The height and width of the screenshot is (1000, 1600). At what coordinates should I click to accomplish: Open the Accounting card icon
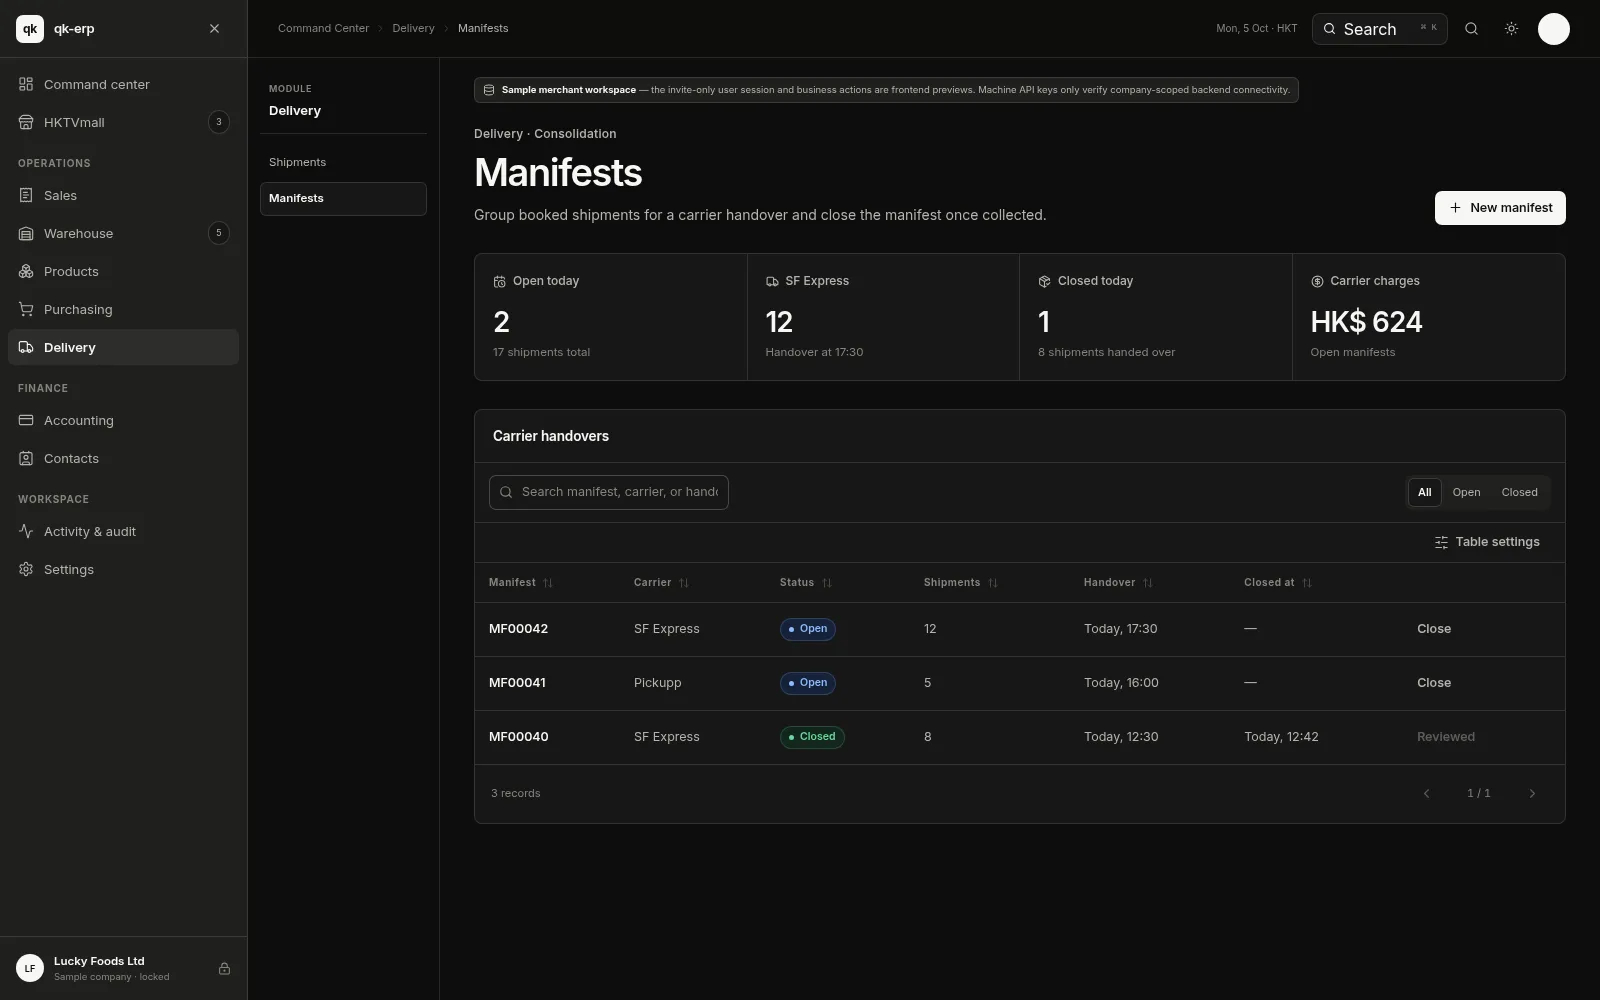26,420
